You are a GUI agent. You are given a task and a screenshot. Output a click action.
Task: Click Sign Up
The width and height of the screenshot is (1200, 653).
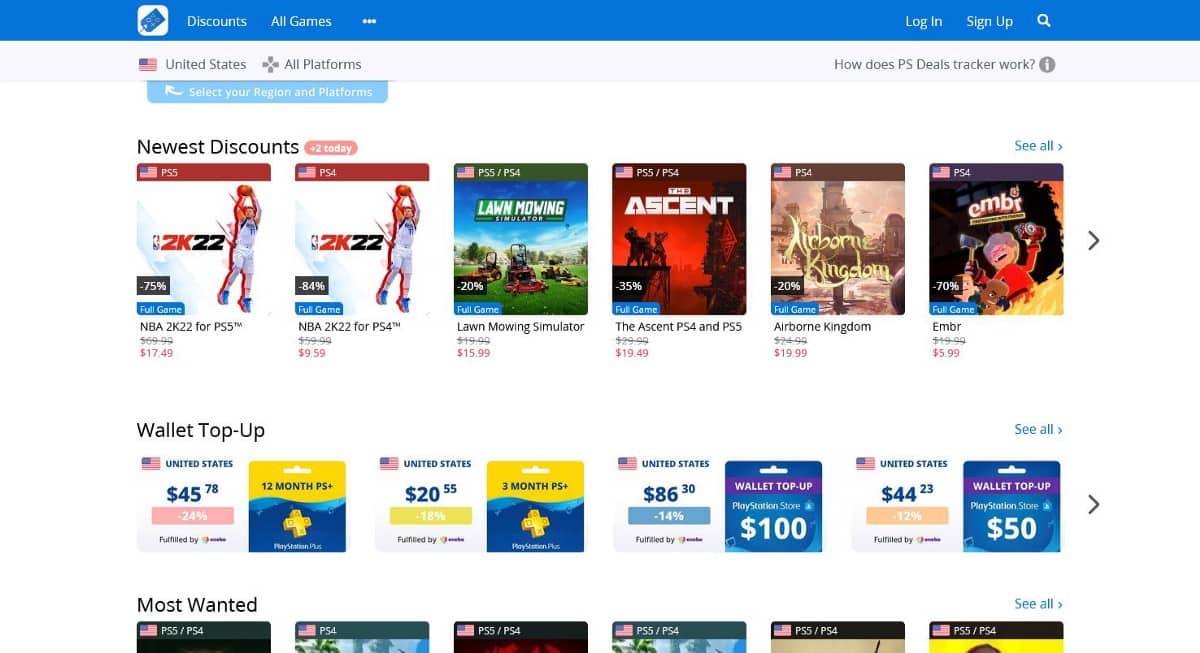tap(989, 21)
